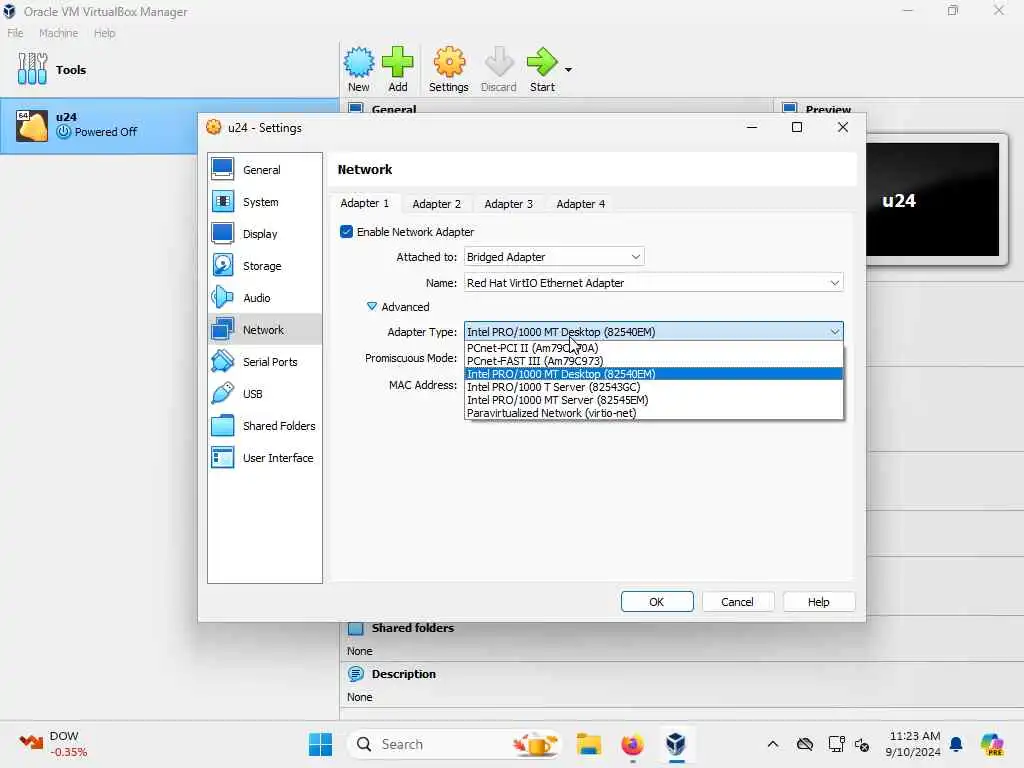Screen dimensions: 1024x768
Task: Click the Help button in Settings dialog
Action: point(818,601)
